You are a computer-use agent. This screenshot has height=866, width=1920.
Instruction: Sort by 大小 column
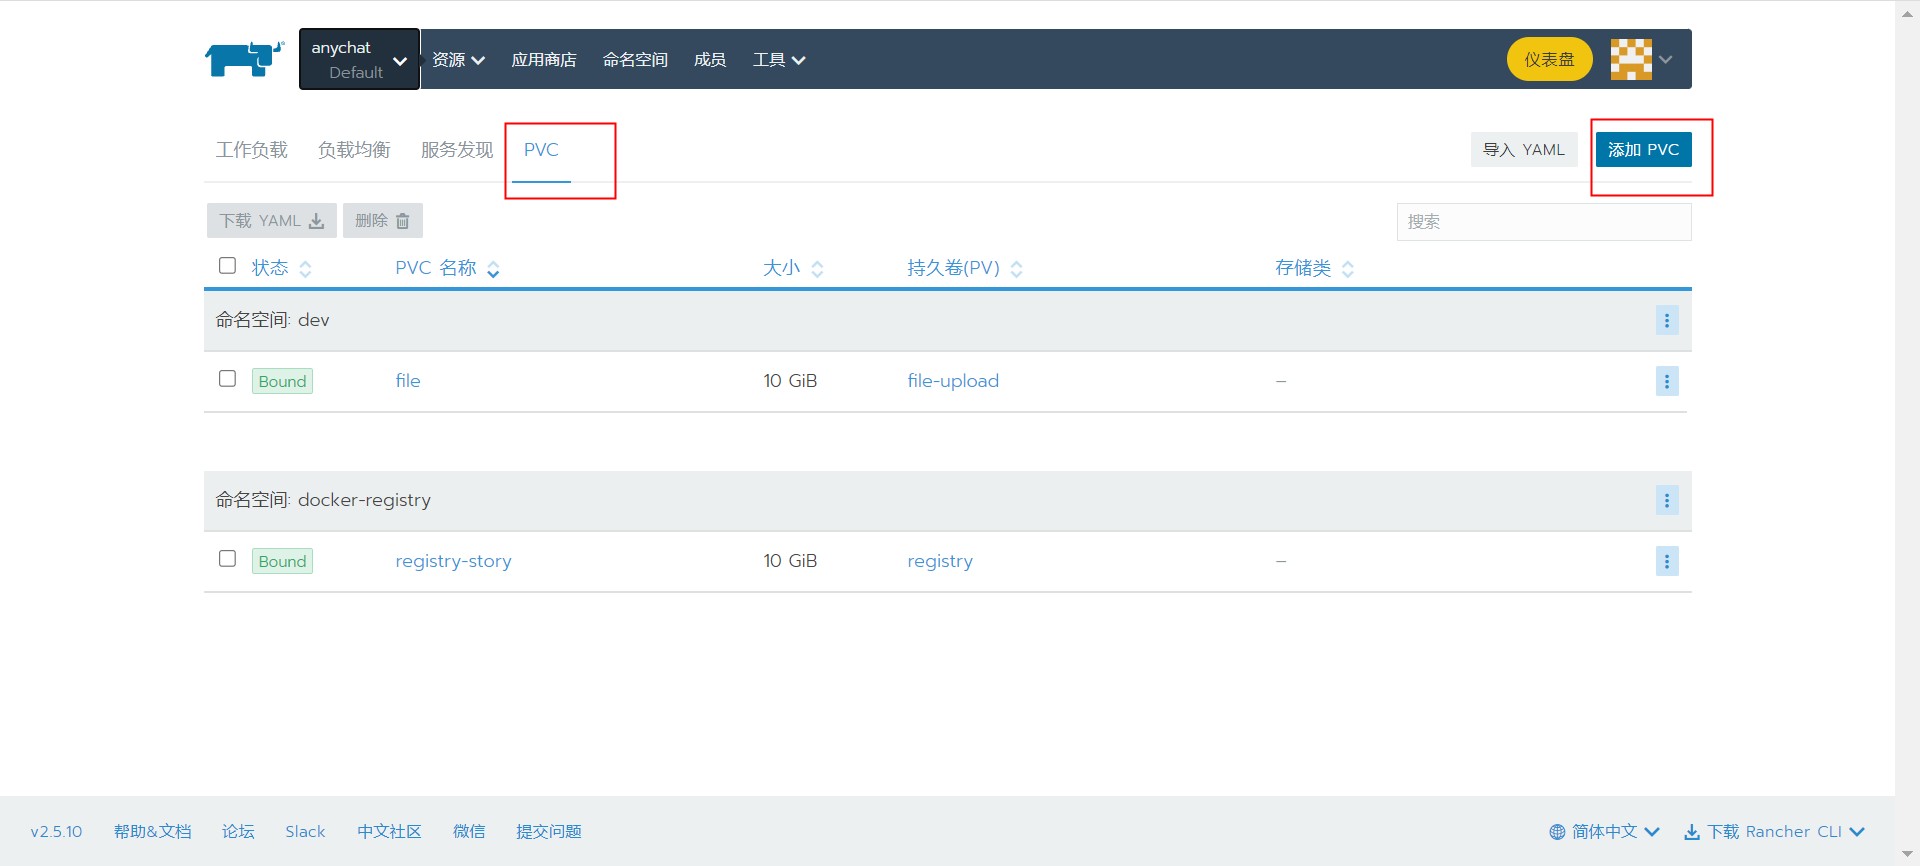[x=793, y=268]
